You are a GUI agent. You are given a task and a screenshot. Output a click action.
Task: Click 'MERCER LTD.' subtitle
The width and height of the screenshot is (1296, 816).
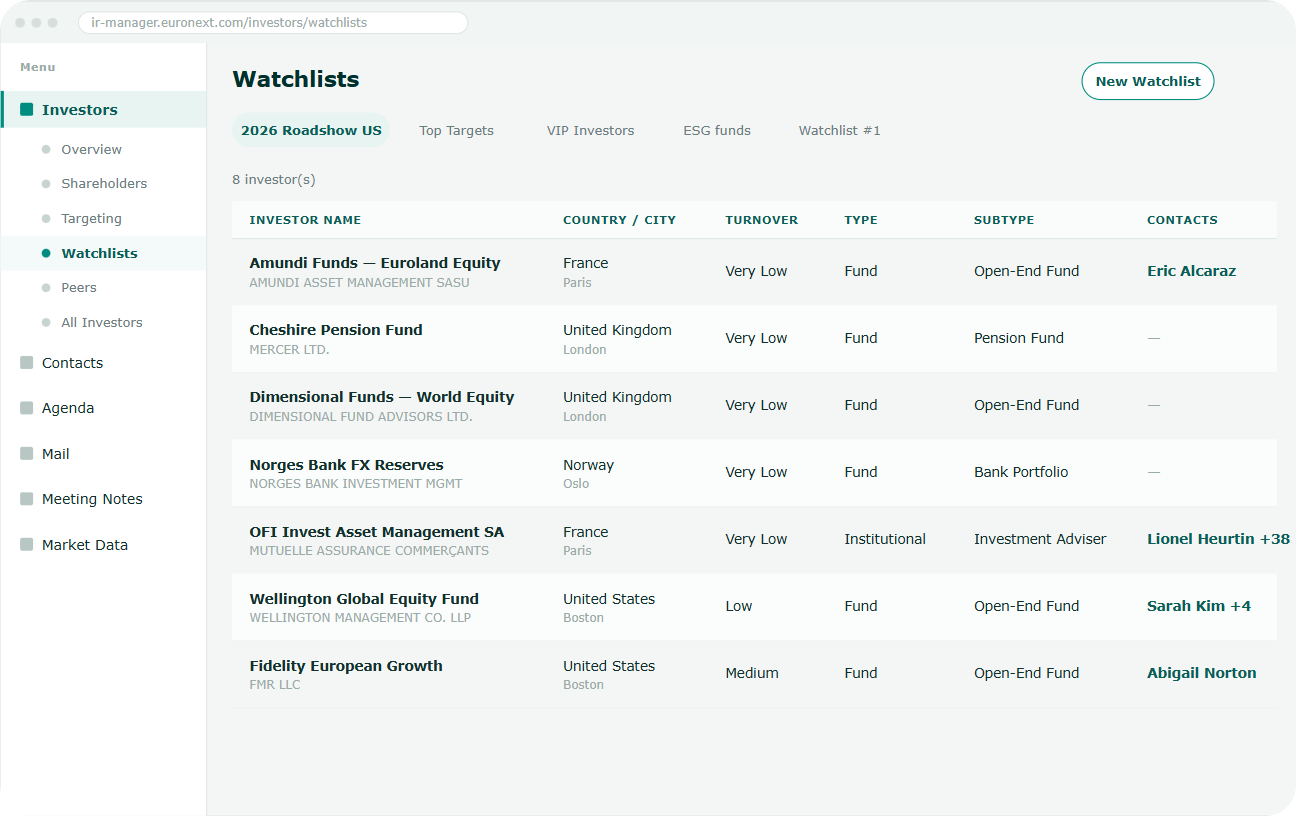tap(289, 350)
